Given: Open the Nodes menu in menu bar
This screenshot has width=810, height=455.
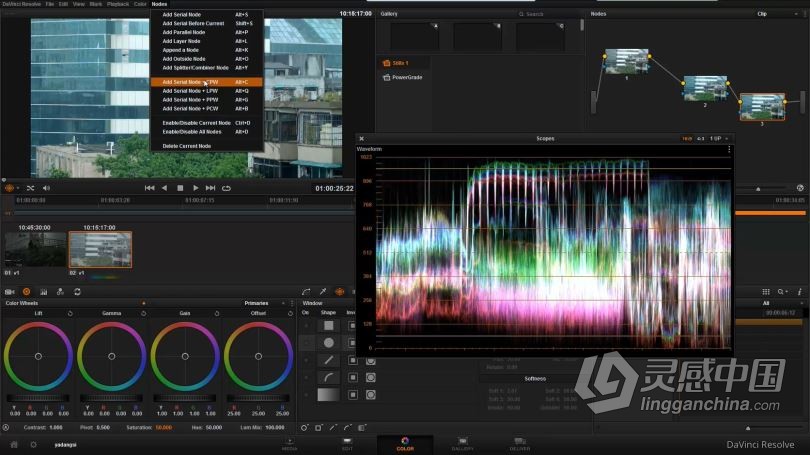Looking at the screenshot, I should point(159,4).
